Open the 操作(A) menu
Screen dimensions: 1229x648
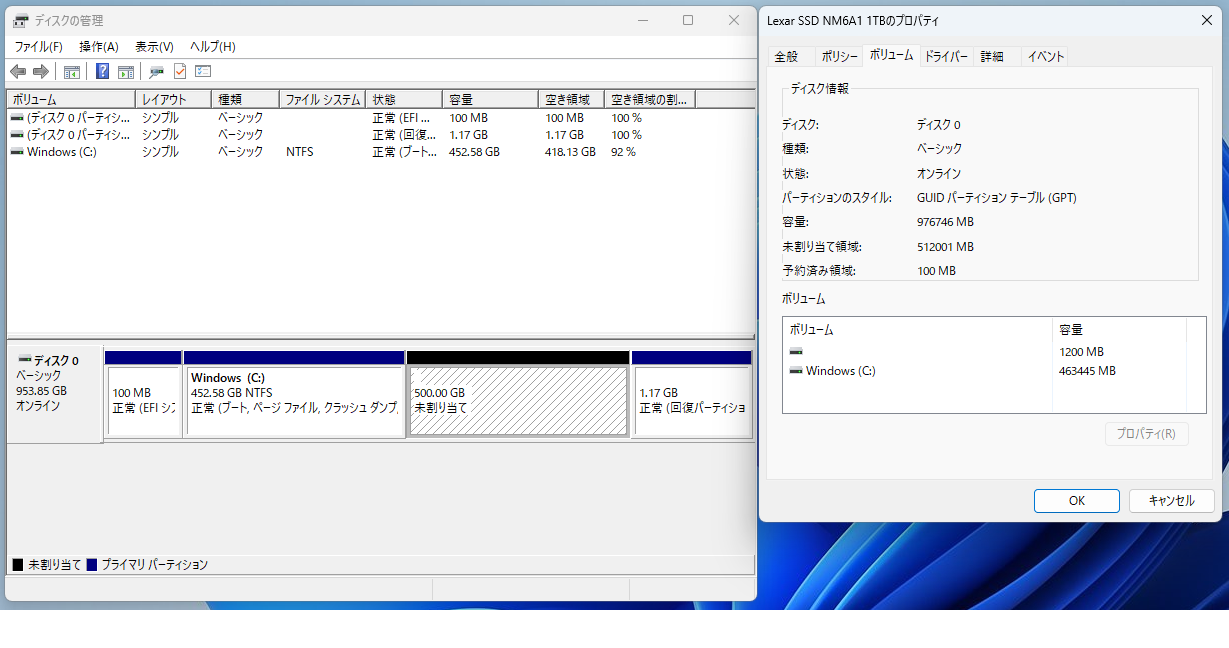(99, 47)
